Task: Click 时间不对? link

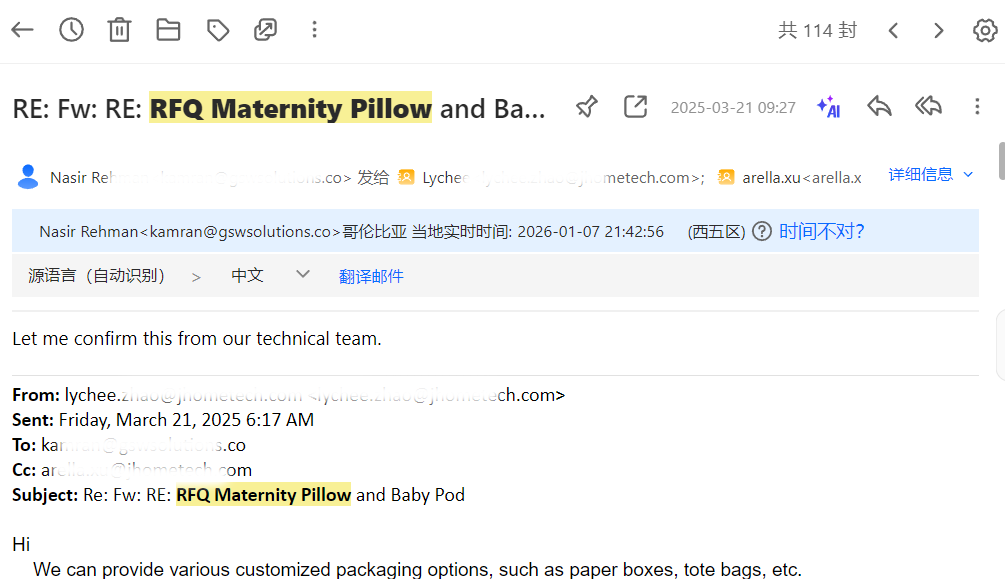Action: pos(822,232)
